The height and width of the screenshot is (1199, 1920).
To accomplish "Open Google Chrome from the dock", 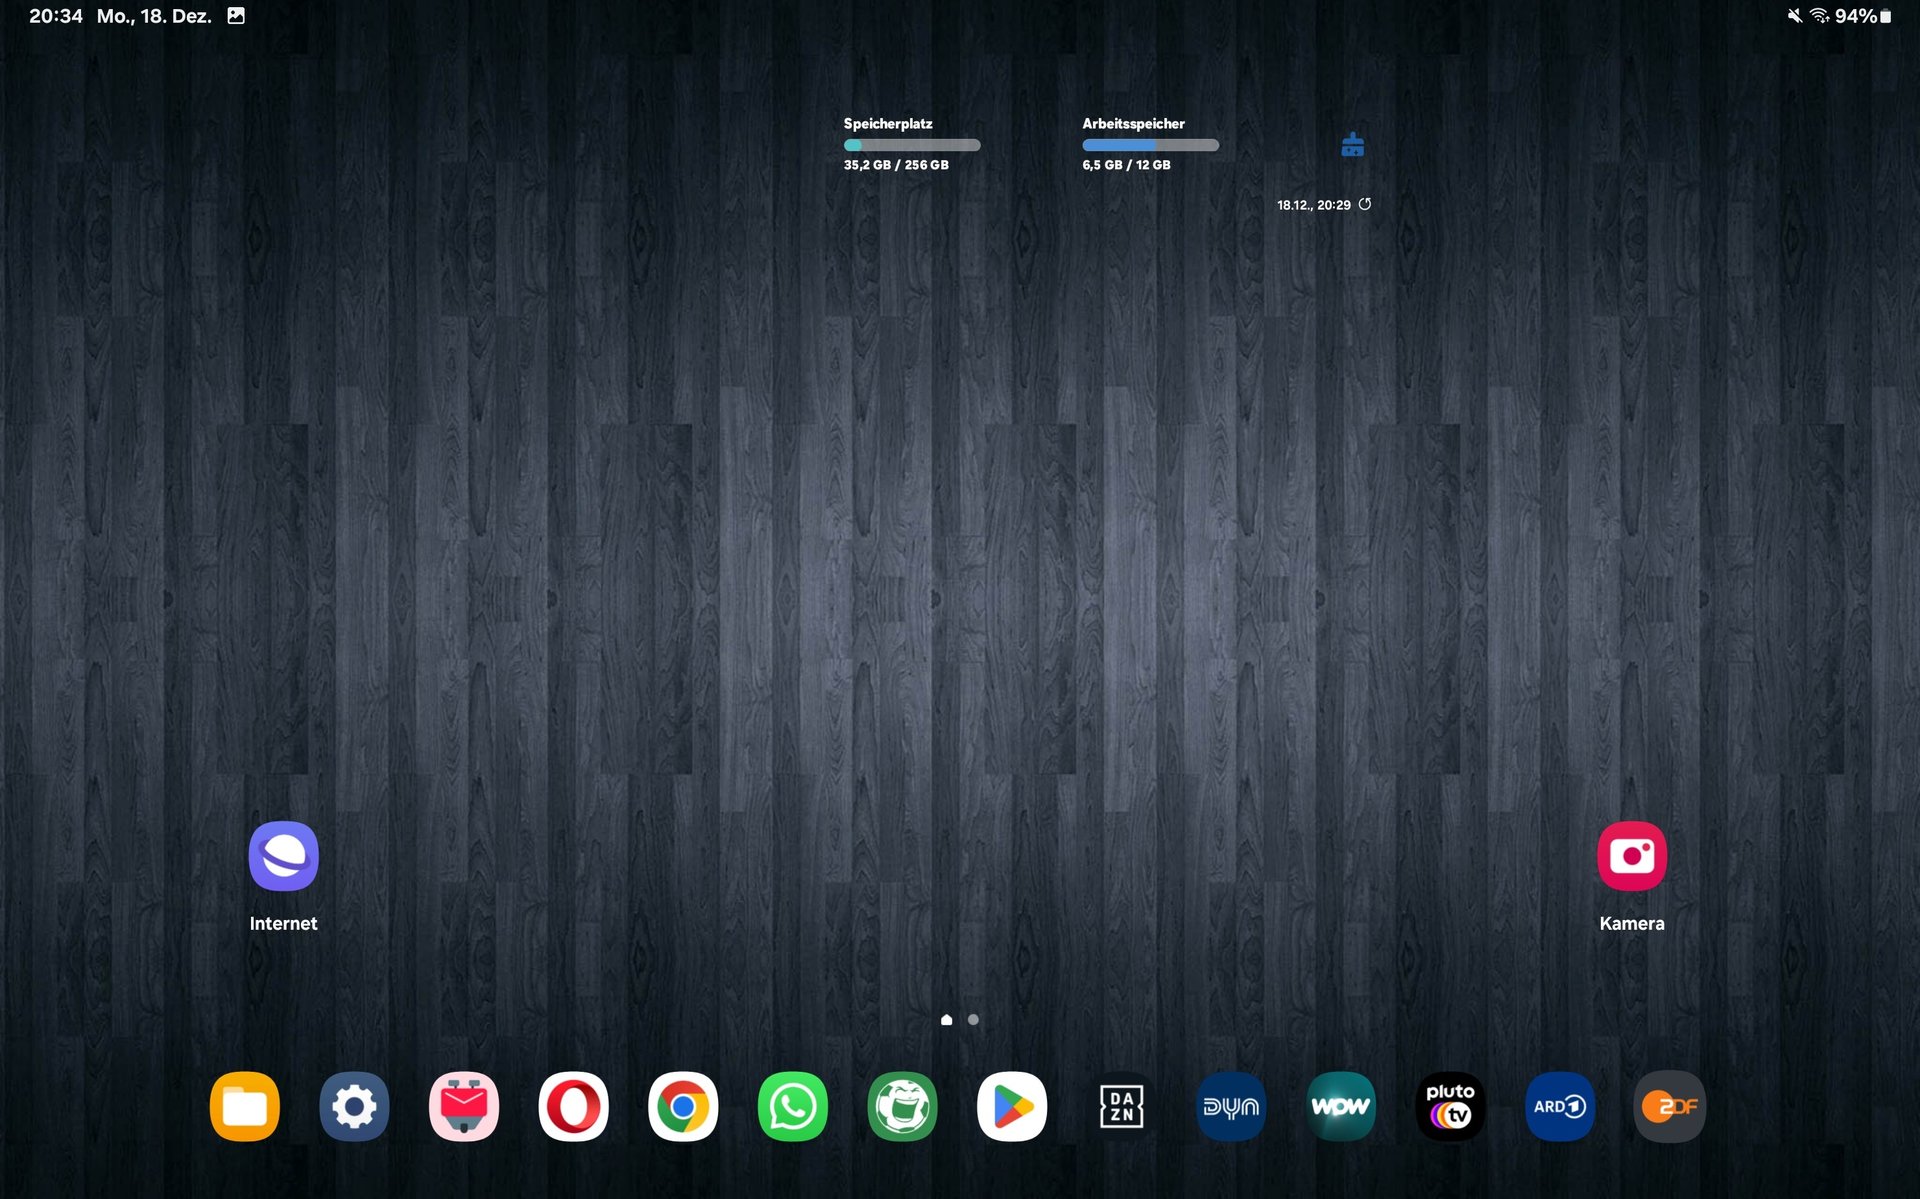I will pyautogui.click(x=683, y=1106).
